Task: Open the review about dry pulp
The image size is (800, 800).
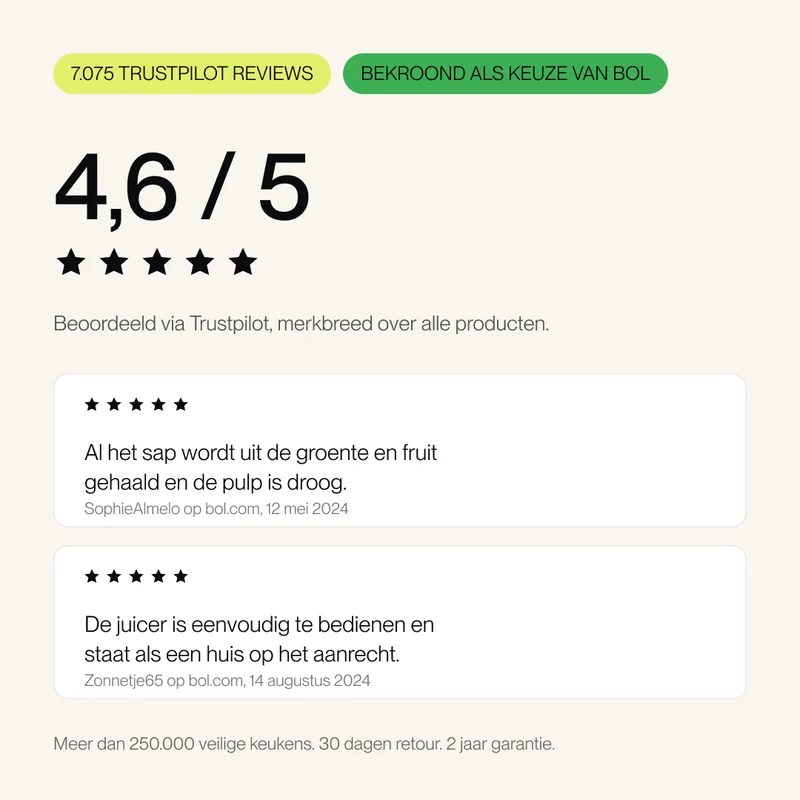Action: [x=400, y=450]
